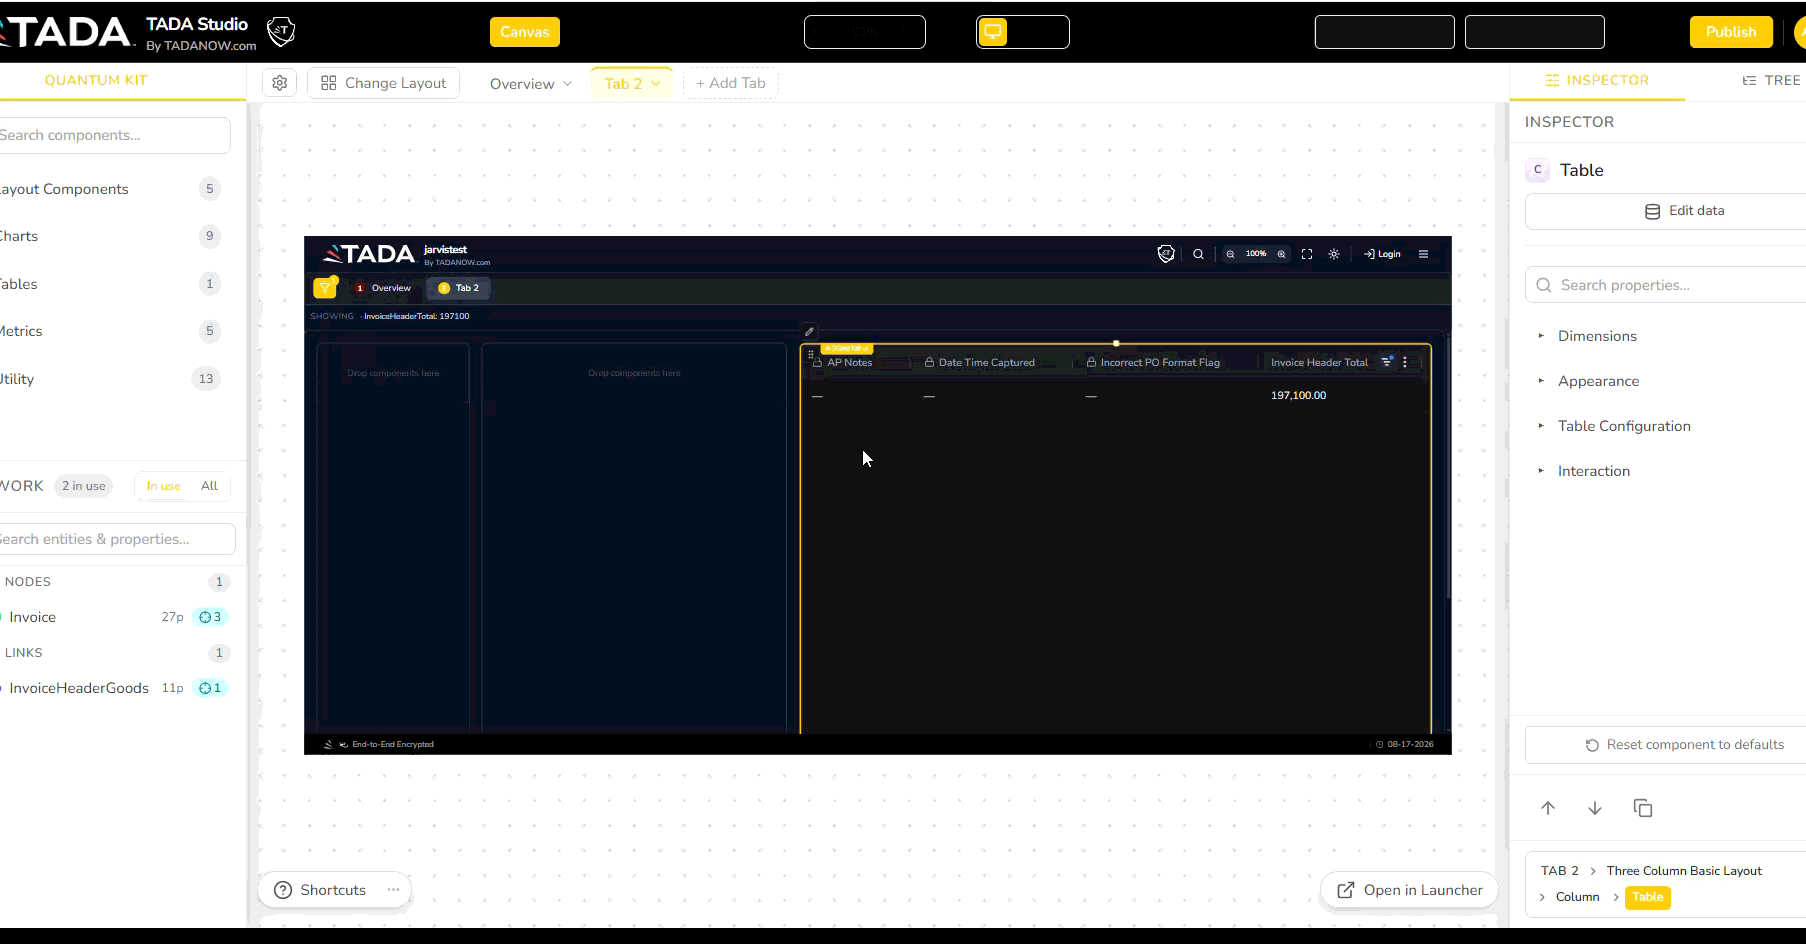The height and width of the screenshot is (944, 1806).
Task: Click the yellow filter icon in preview
Action: coord(325,288)
